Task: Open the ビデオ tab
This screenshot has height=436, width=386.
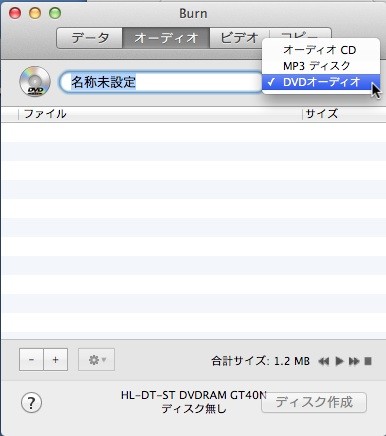Action: (239, 38)
